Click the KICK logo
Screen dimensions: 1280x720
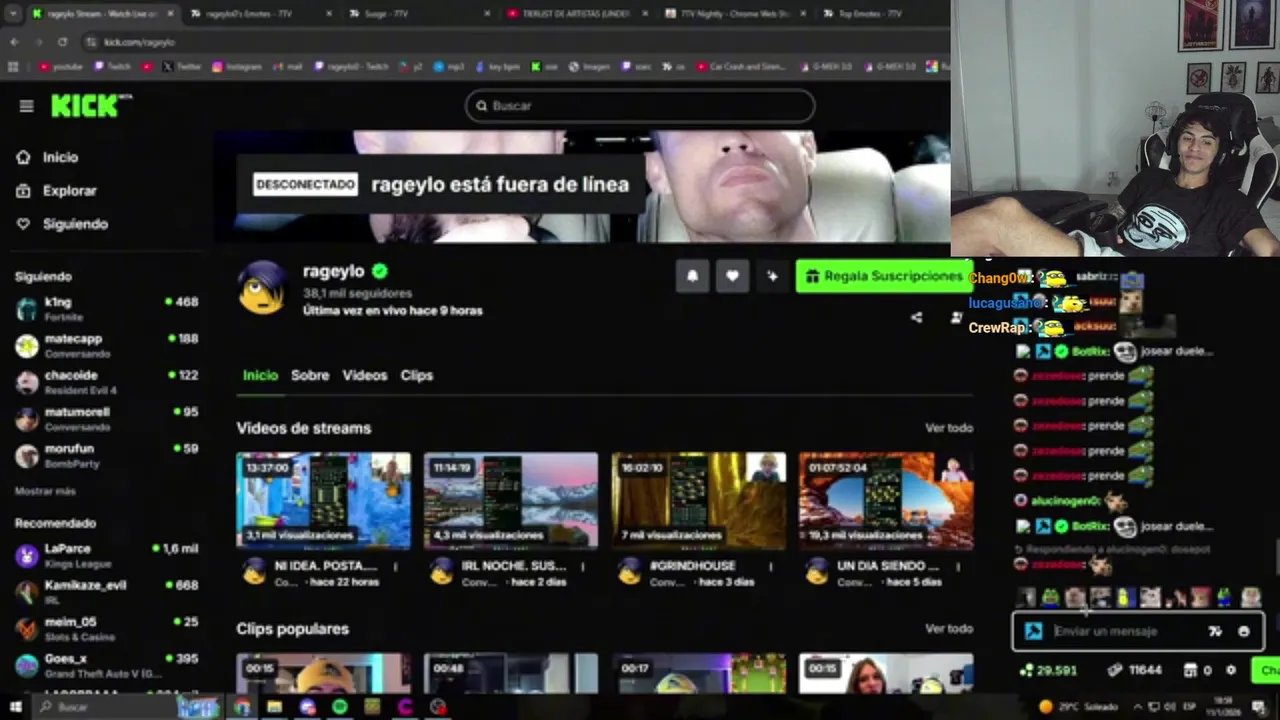click(91, 106)
